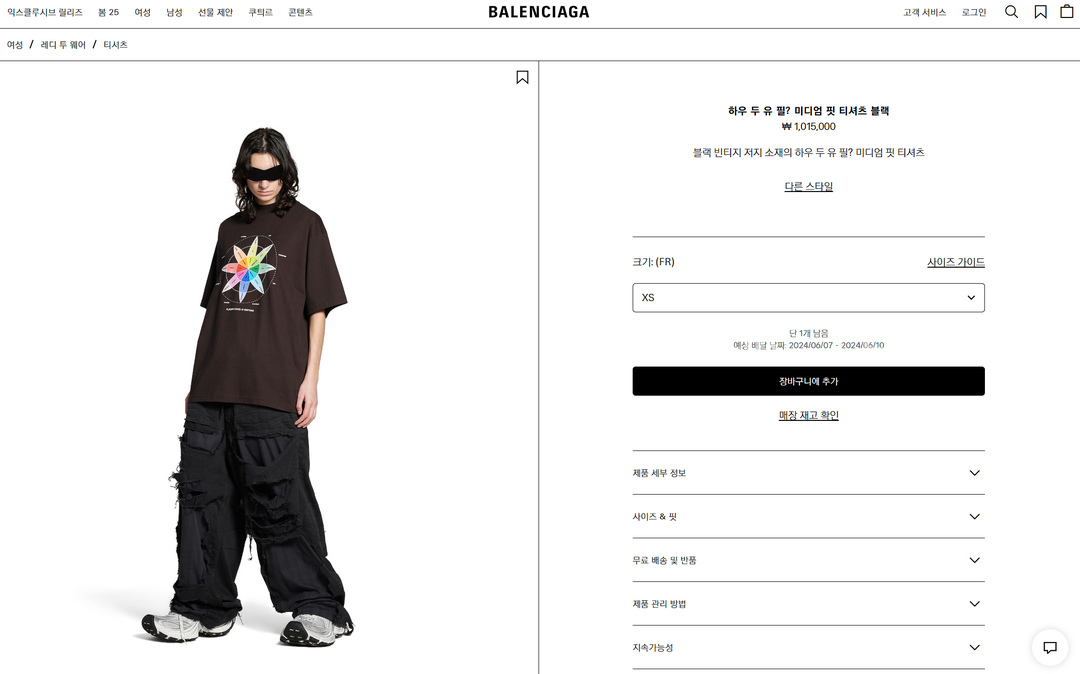The height and width of the screenshot is (674, 1080).
Task: Expand the 무료 배송 및 반품 section
Action: [x=809, y=560]
